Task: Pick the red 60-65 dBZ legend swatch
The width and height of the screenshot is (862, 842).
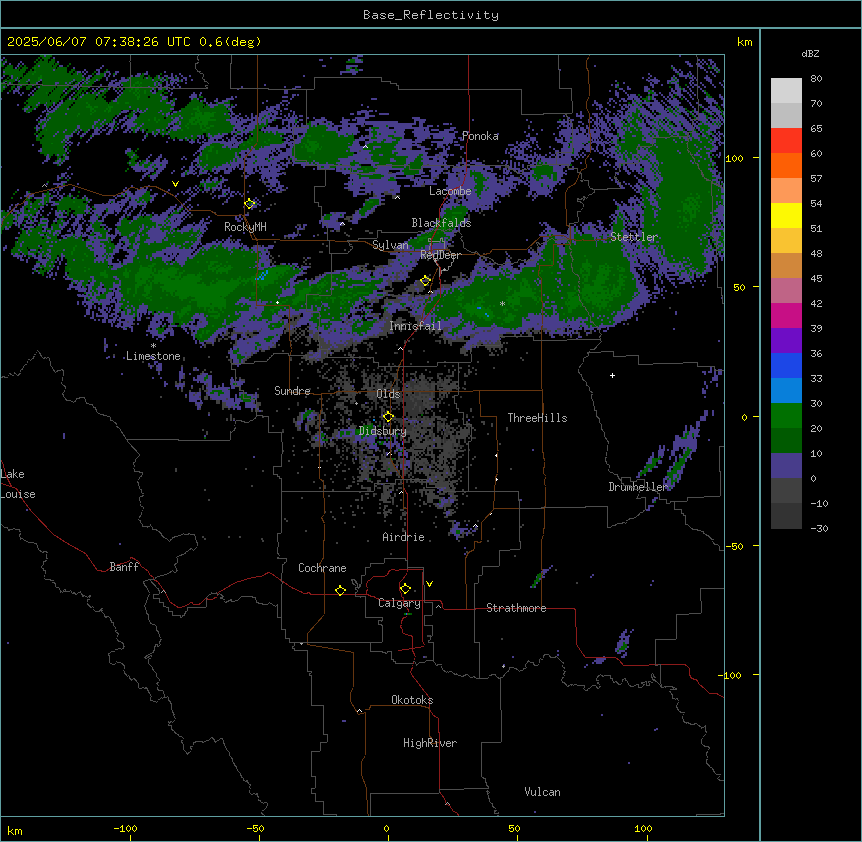Action: click(786, 141)
